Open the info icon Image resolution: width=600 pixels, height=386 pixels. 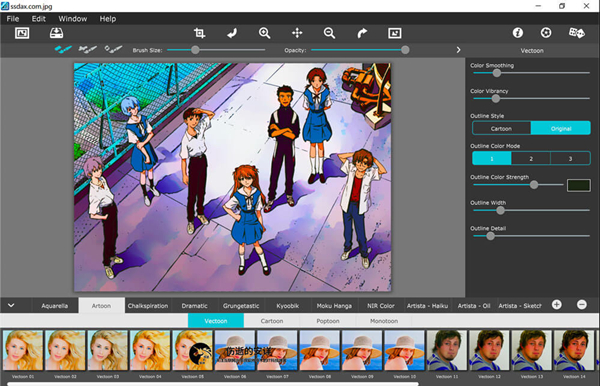point(518,33)
